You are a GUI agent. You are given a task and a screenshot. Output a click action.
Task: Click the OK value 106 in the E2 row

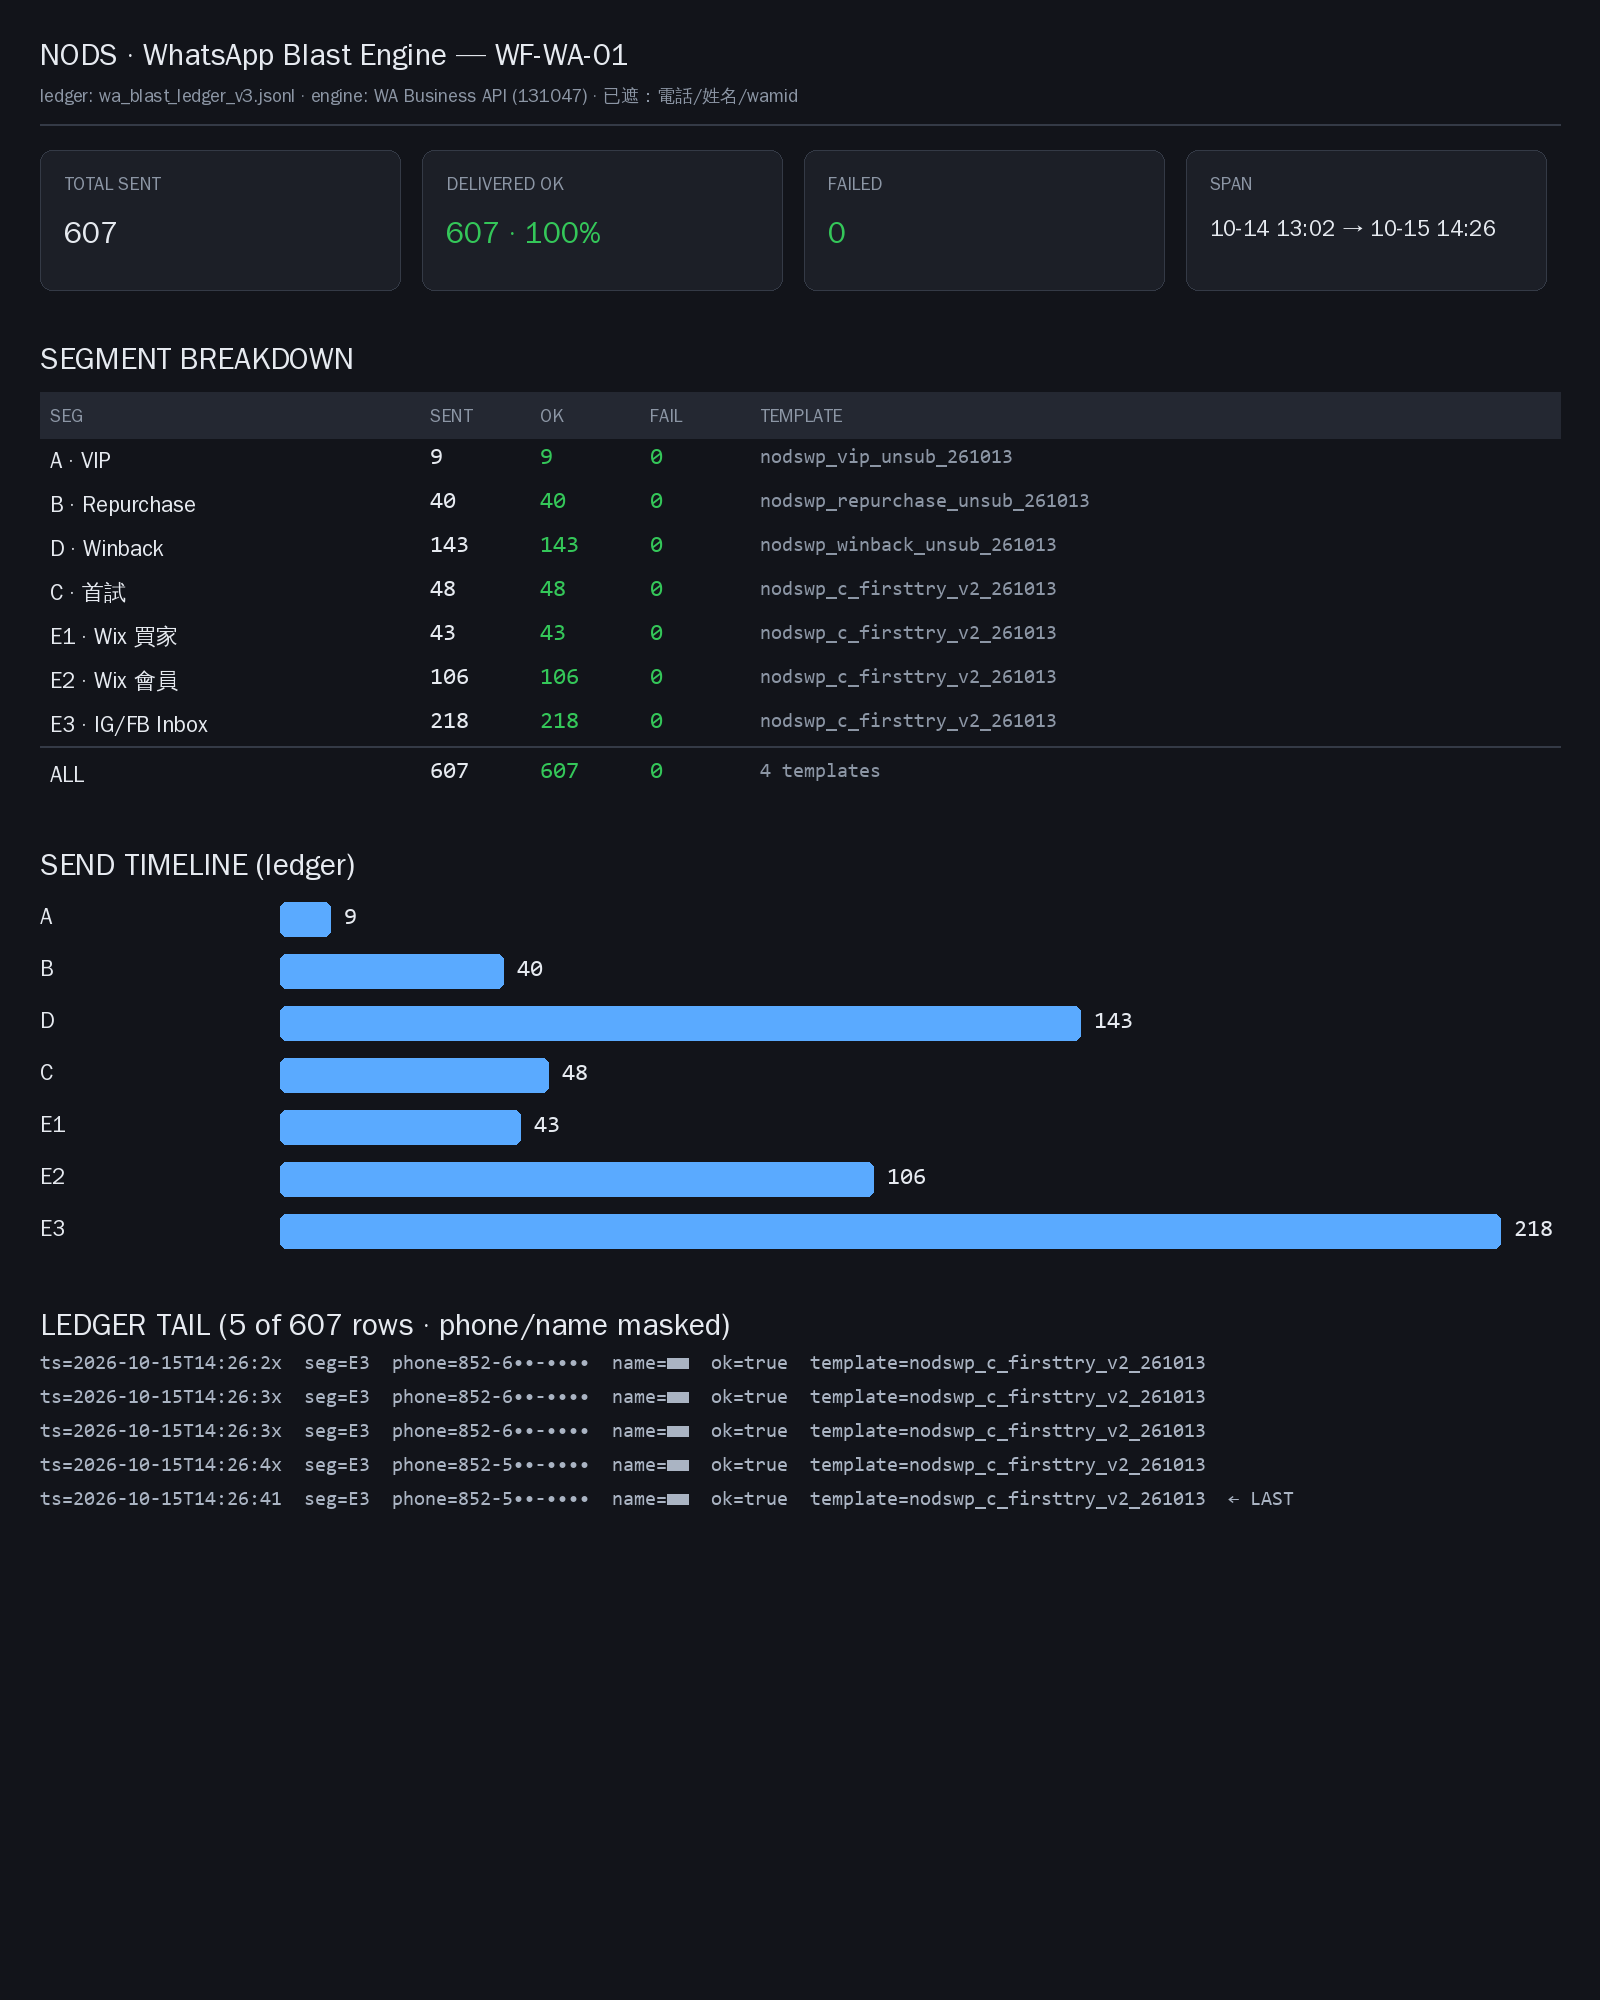559,677
